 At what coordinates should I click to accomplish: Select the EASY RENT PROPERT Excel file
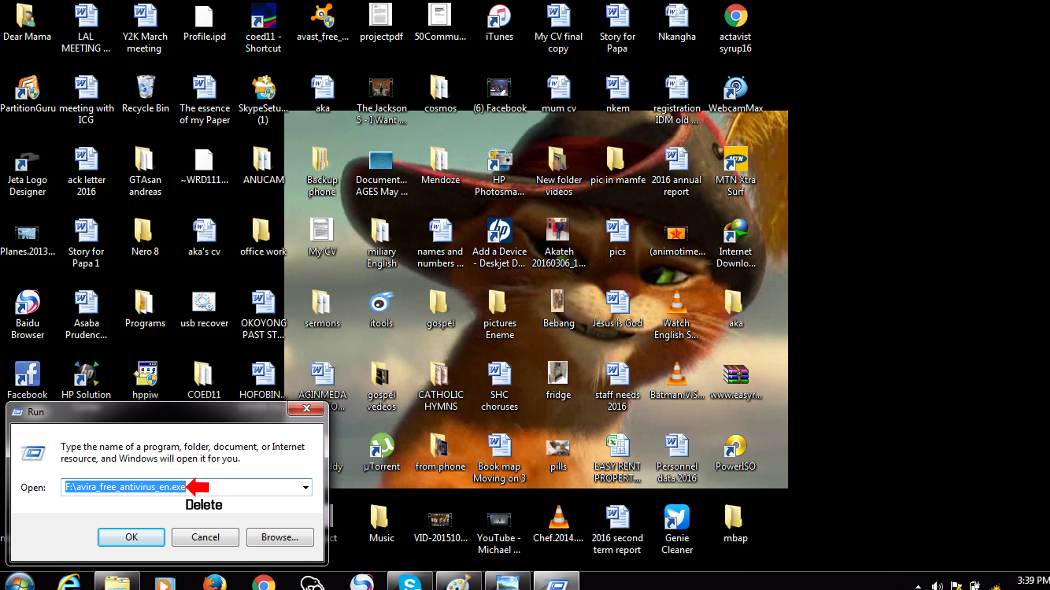point(617,458)
